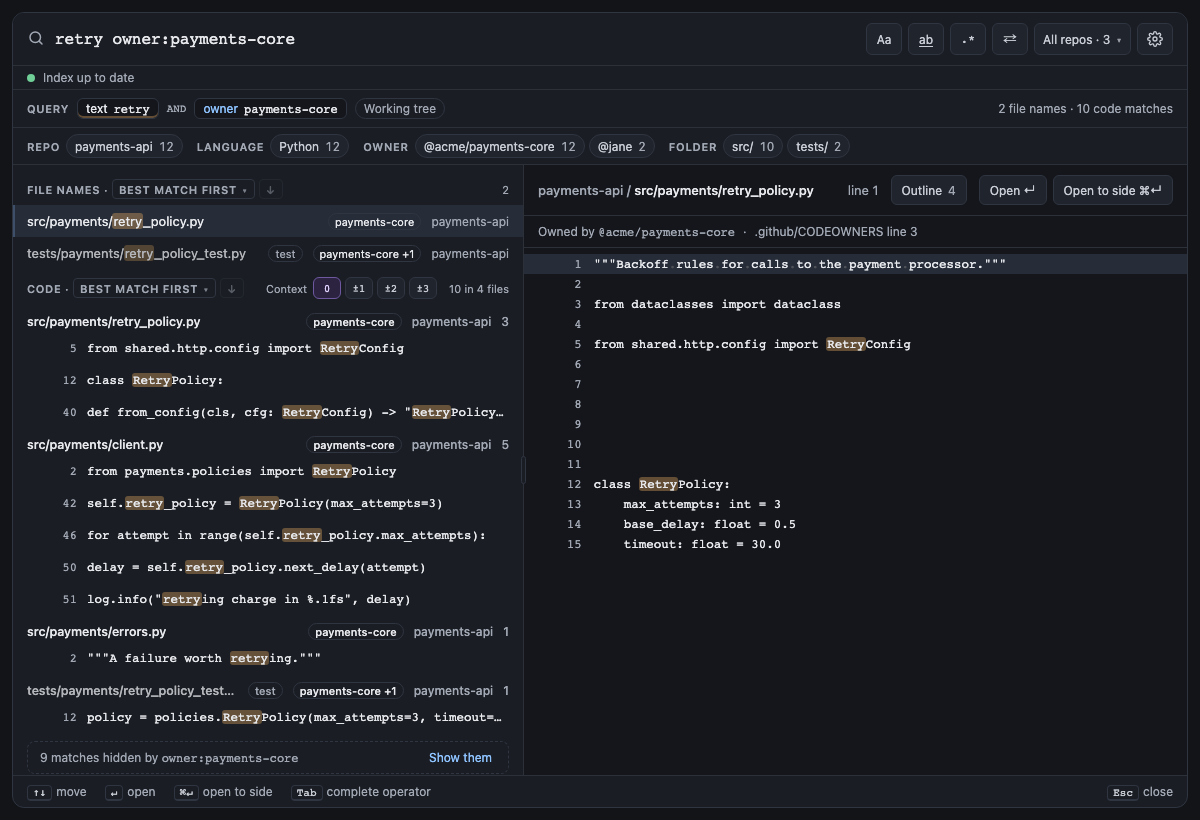Screen dimensions: 1200x820
Task: Click 'Show them' hidden matches link
Action: (x=460, y=758)
